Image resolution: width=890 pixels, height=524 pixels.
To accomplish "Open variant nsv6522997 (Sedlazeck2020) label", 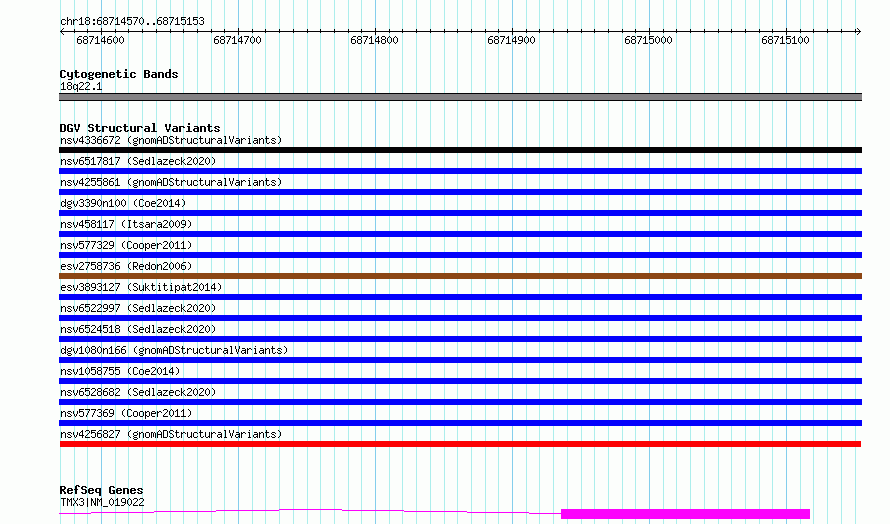I will (138, 308).
